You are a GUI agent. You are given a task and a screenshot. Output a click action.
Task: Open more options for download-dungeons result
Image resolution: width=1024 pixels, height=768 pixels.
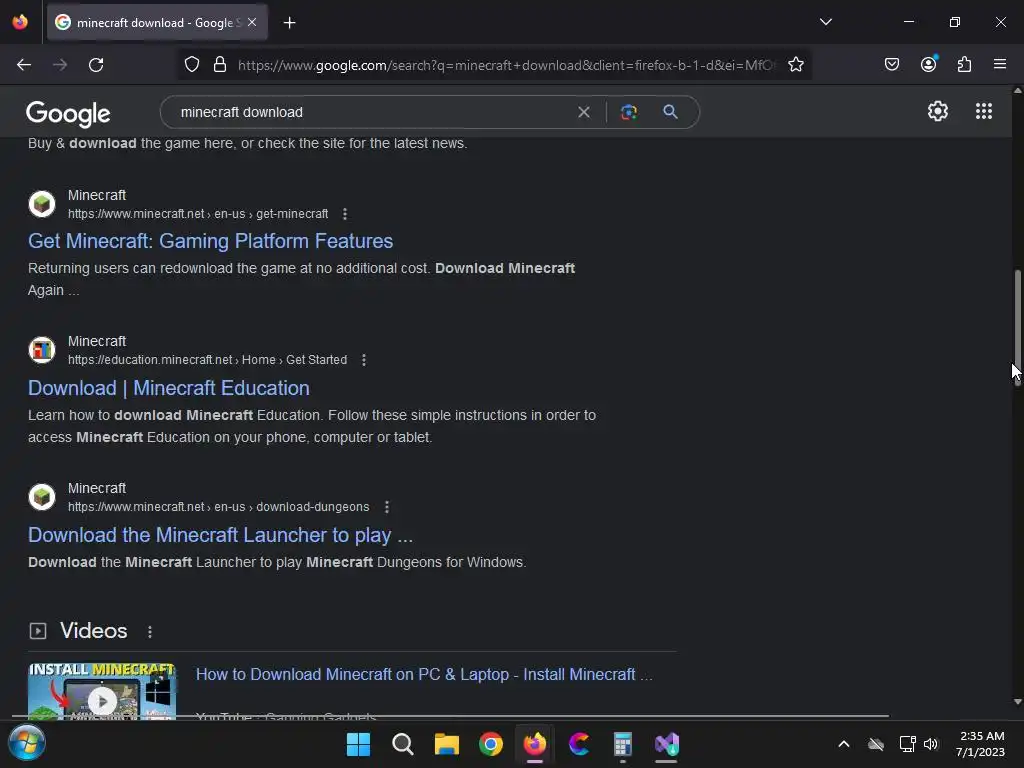point(387,507)
